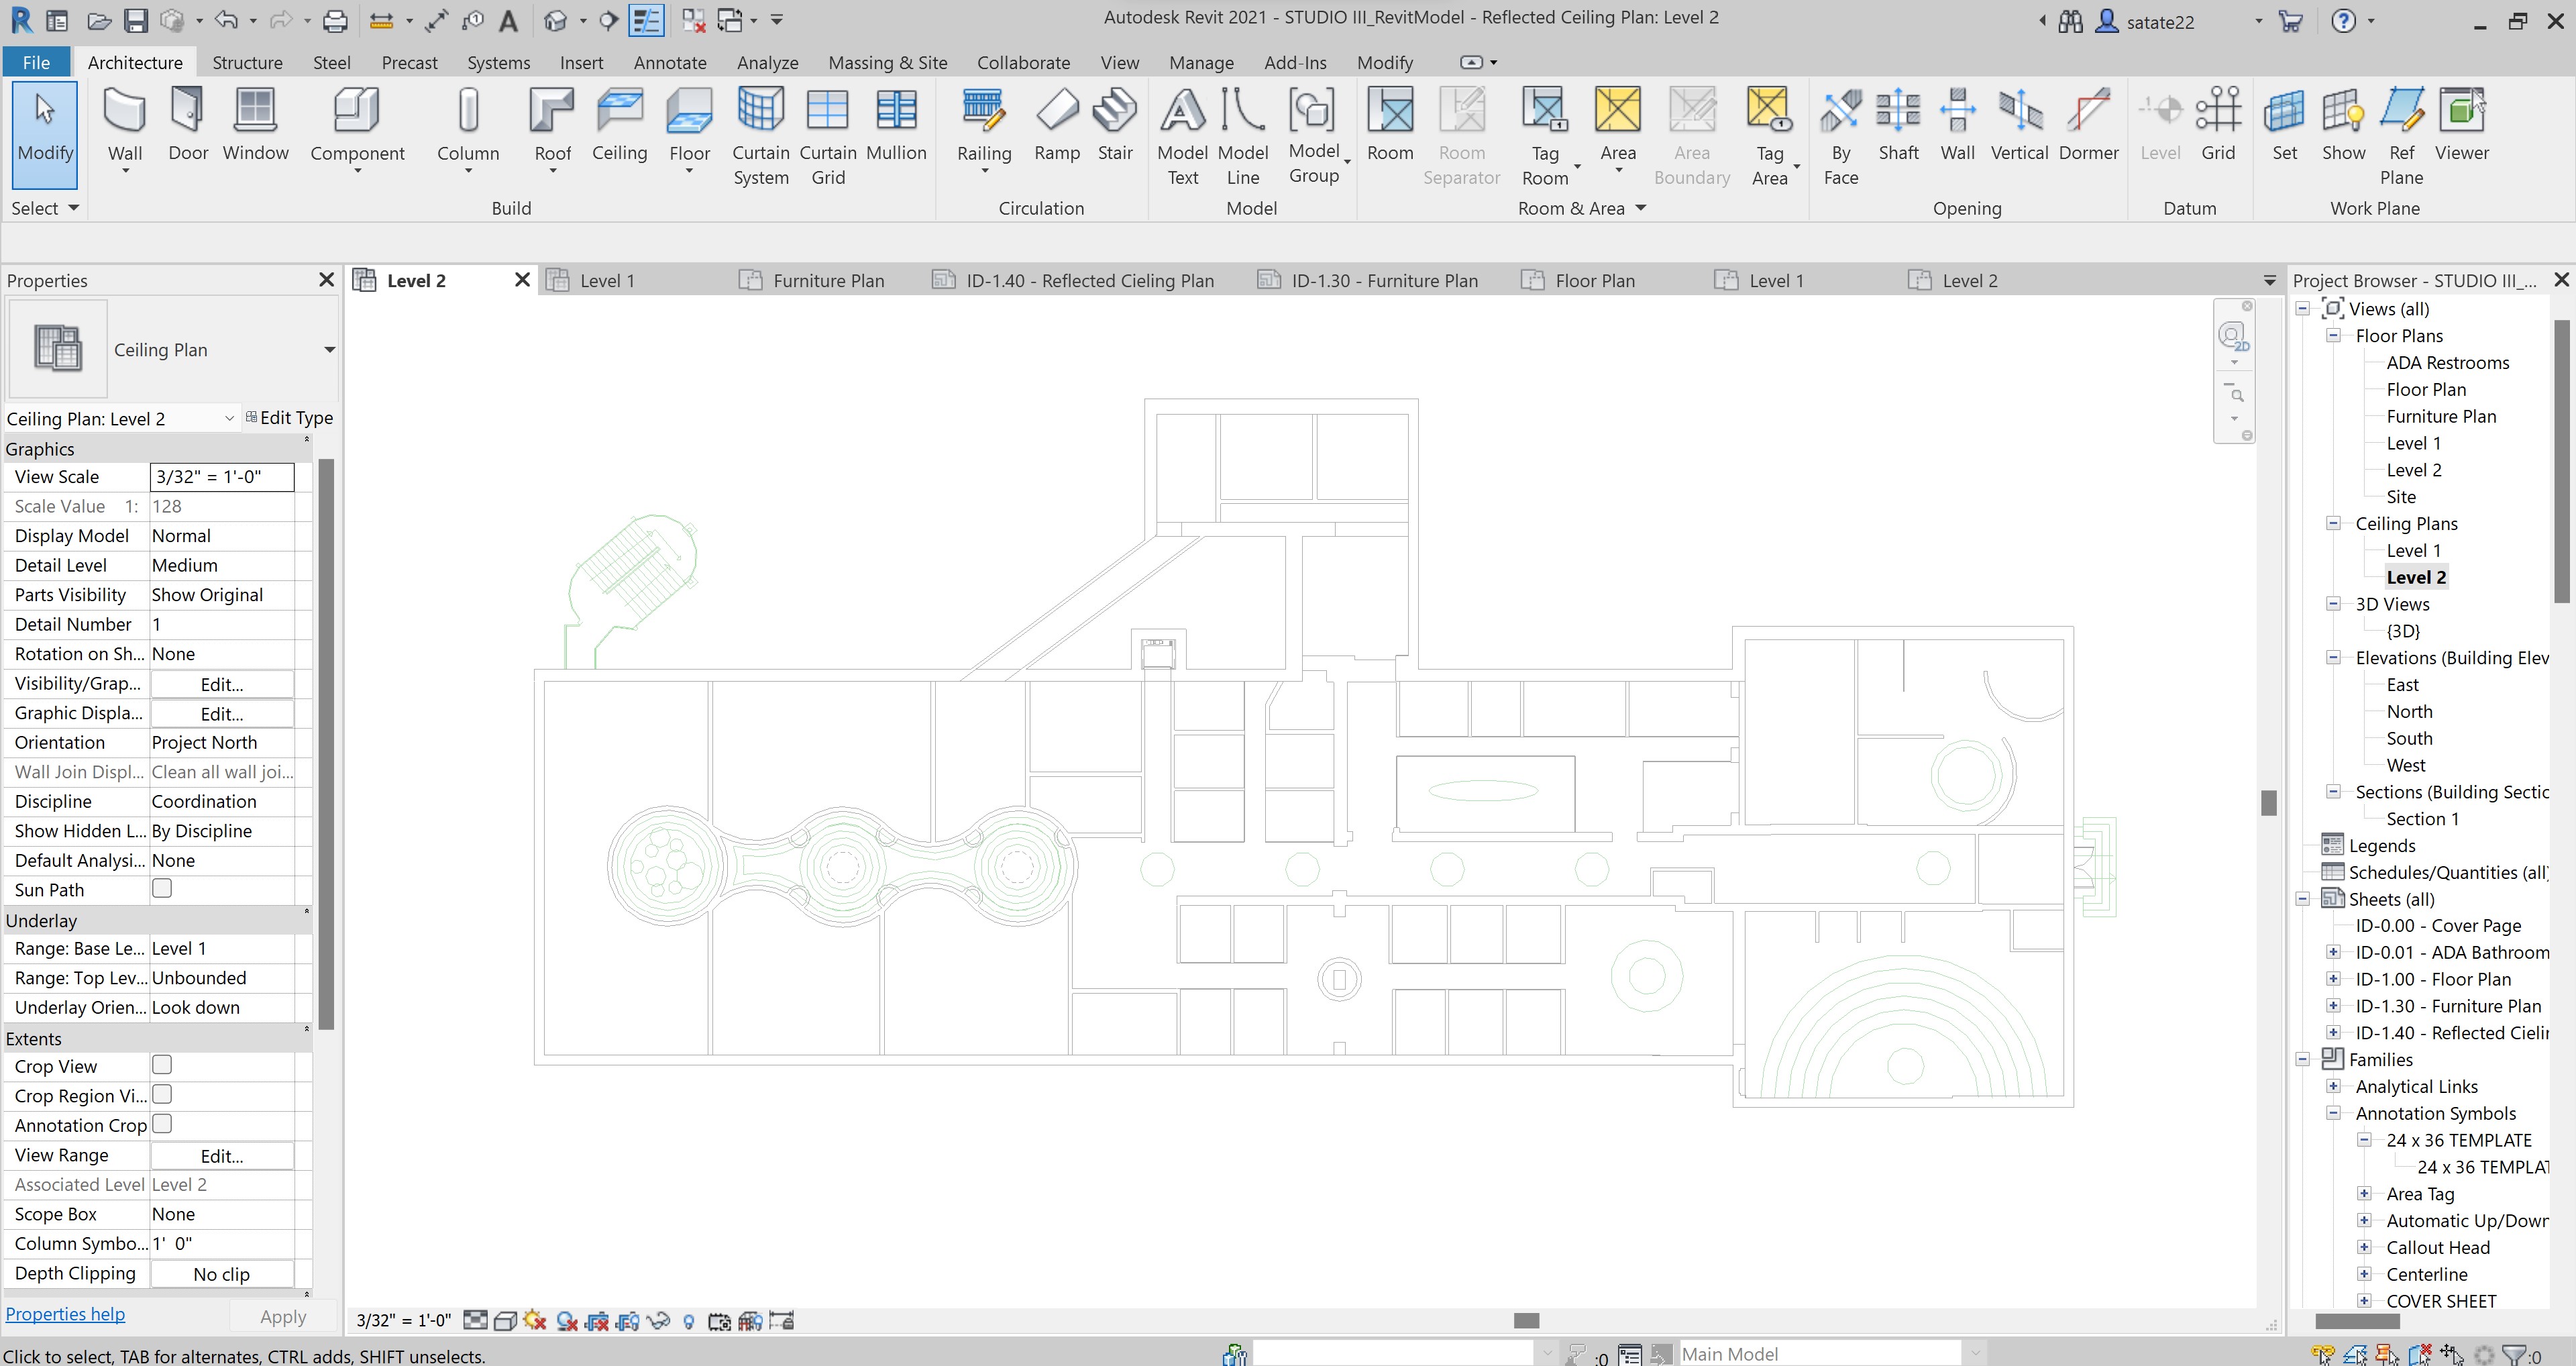Screen dimensions: 2576x1366
Task: Open the Ceiling Plan type selector dropdown
Action: pyautogui.click(x=329, y=350)
